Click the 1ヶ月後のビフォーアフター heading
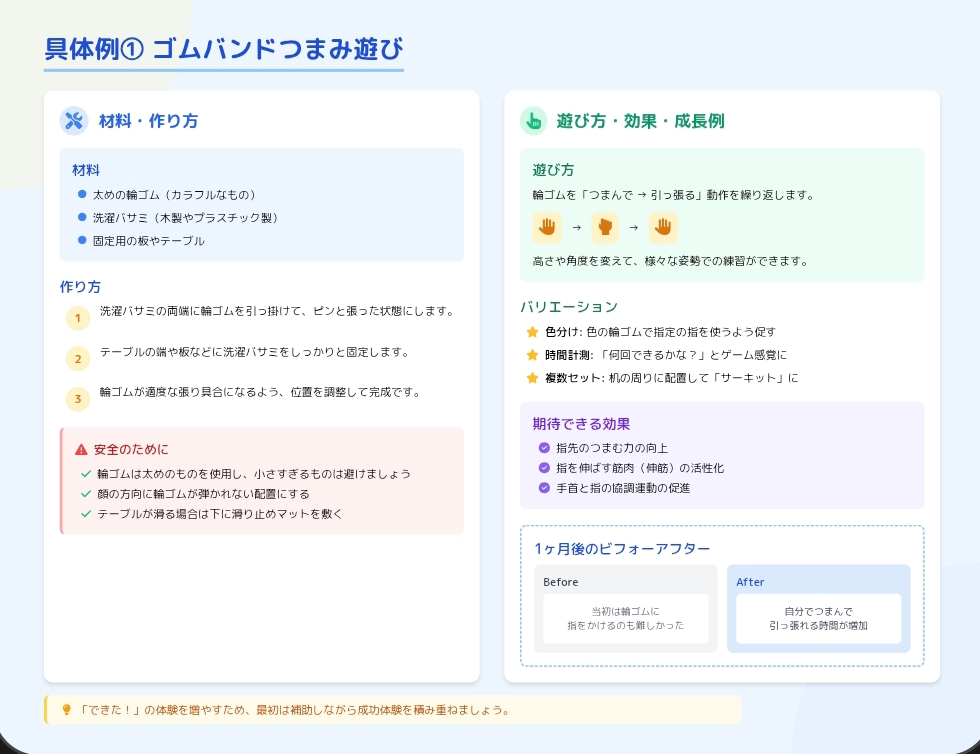This screenshot has height=754, width=980. 622,549
